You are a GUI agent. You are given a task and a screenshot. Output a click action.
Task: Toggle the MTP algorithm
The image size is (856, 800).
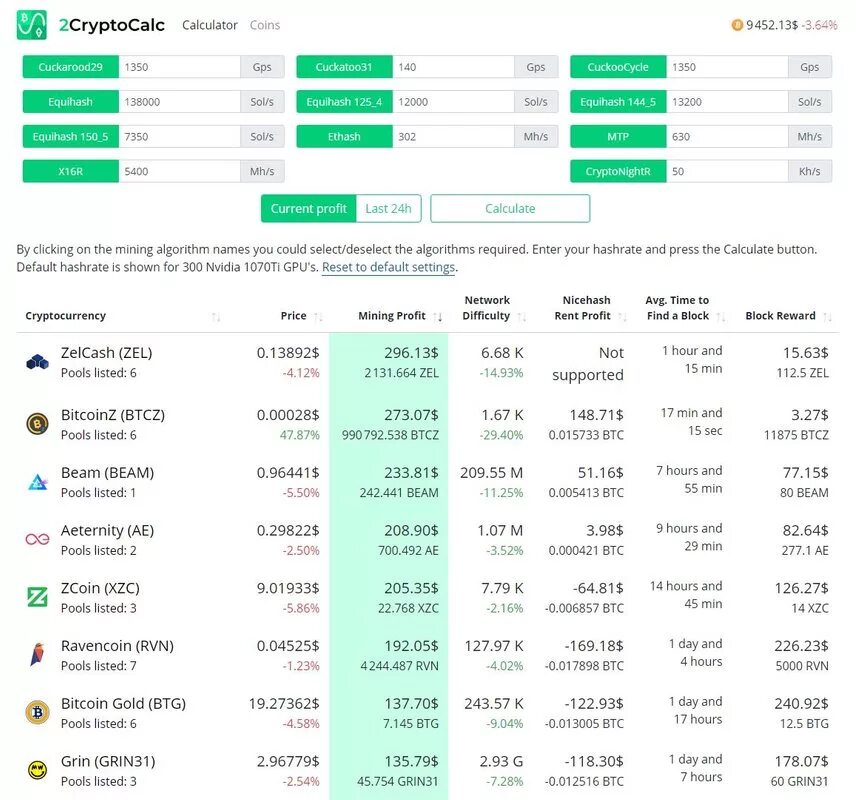[618, 137]
